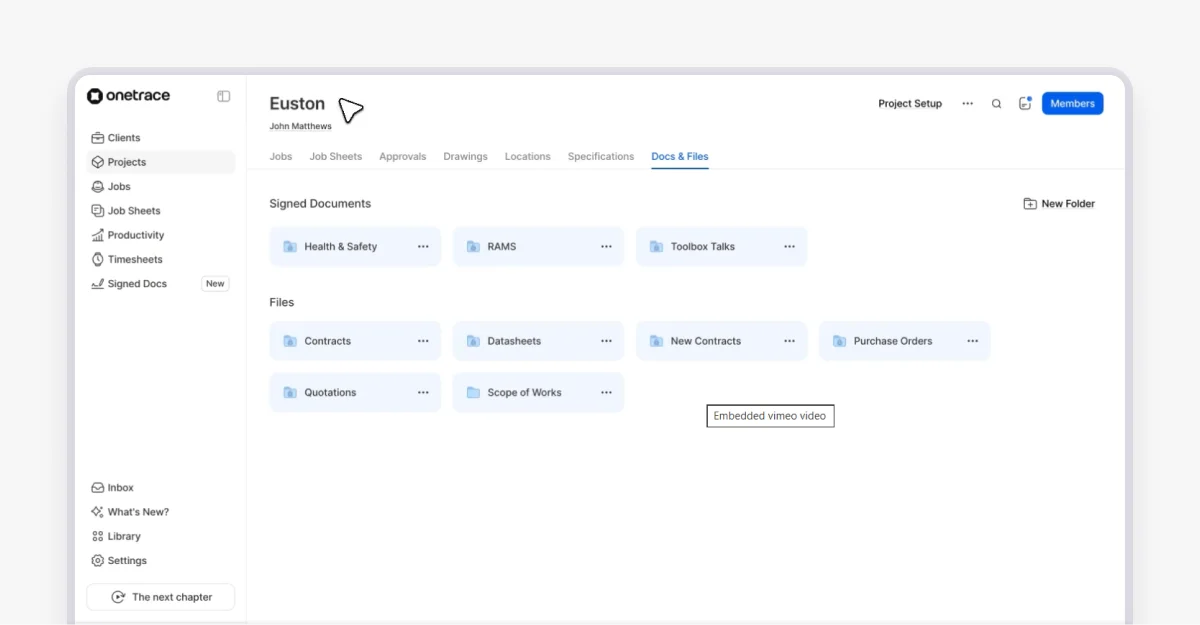This screenshot has height=625, width=1200.
Task: Open options for Purchase Orders folder
Action: [972, 341]
